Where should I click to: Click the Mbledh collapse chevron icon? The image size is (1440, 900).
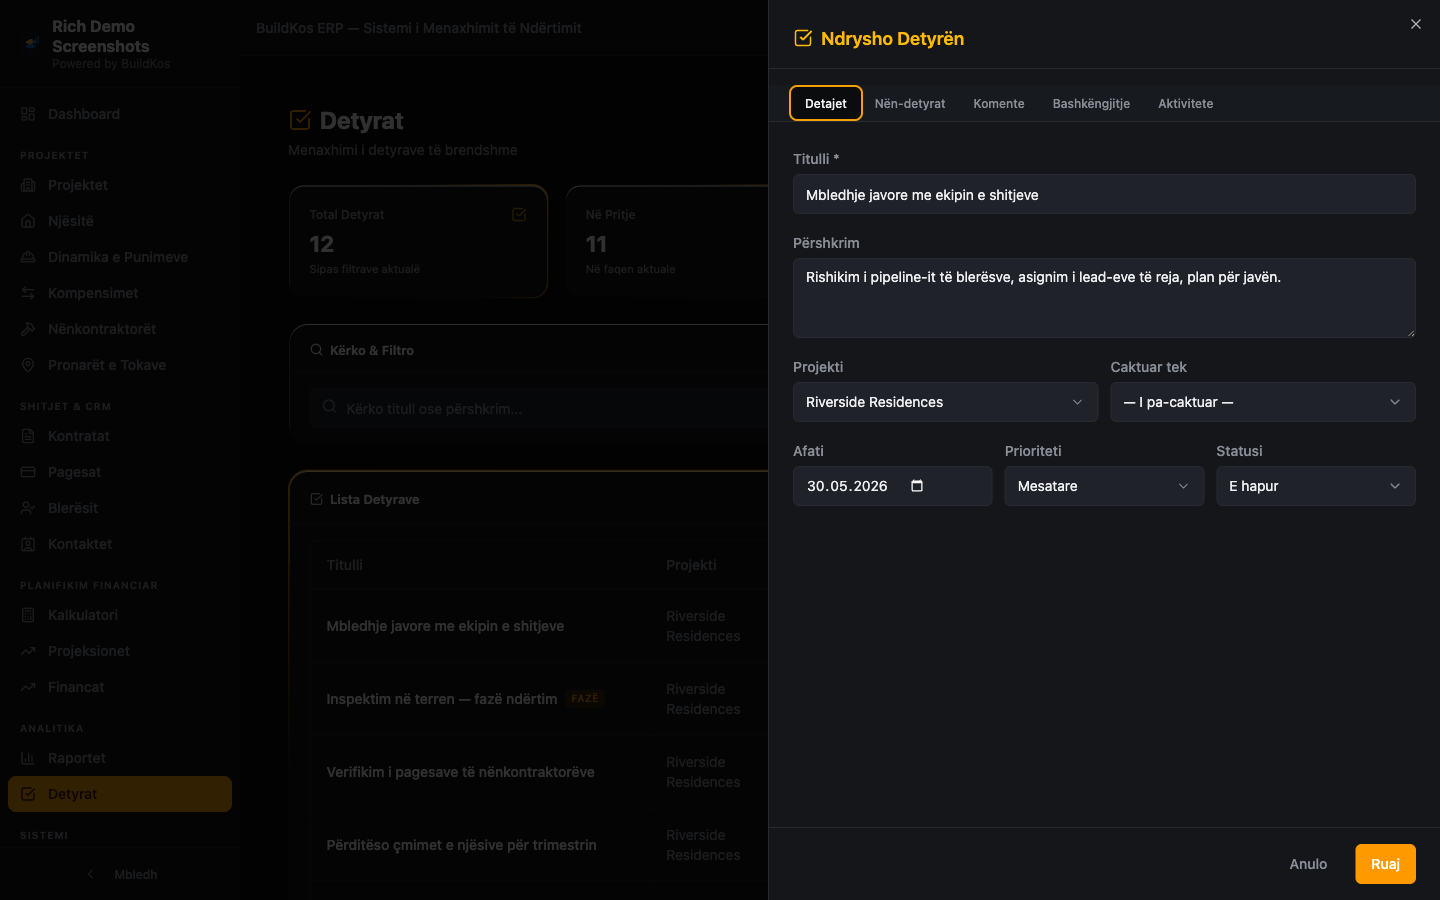click(x=91, y=874)
